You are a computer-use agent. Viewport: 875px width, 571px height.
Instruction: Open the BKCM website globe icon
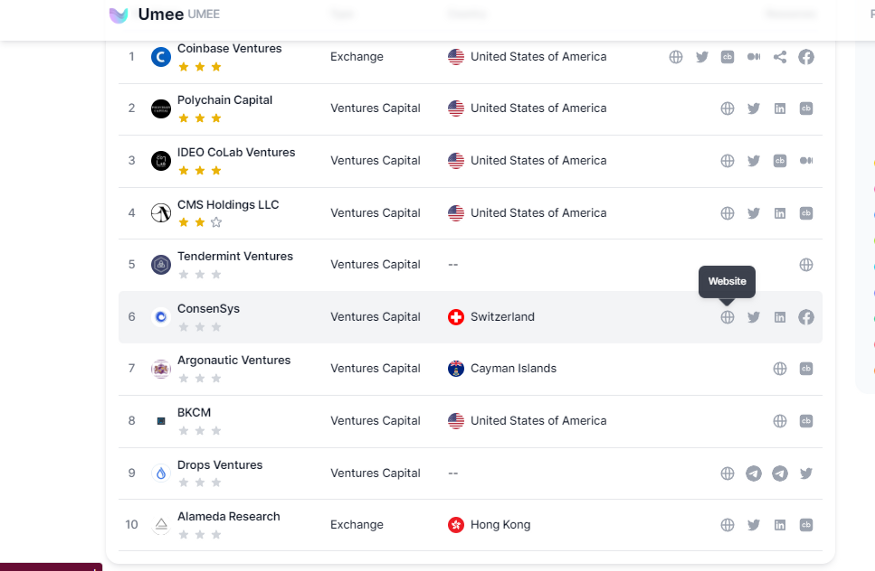pos(780,421)
